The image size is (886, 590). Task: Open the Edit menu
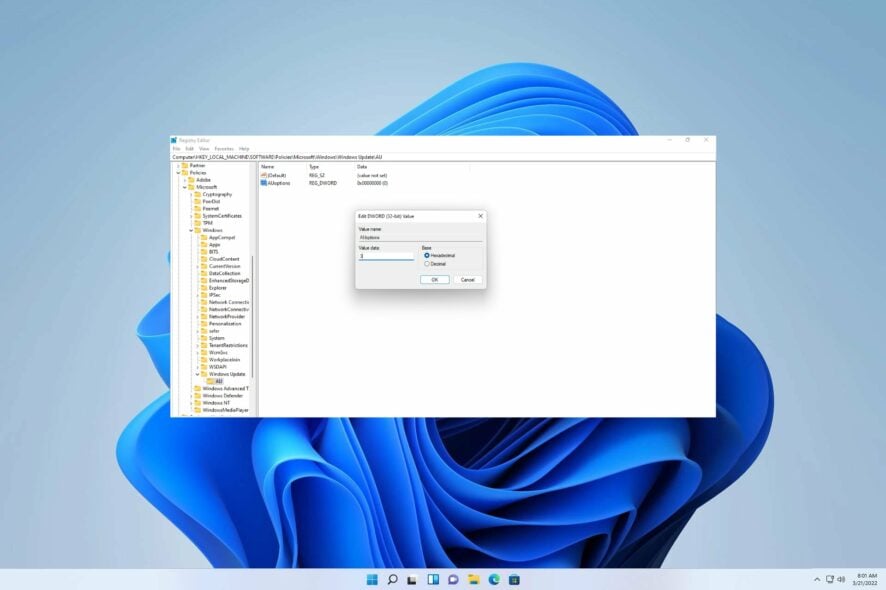[189, 149]
